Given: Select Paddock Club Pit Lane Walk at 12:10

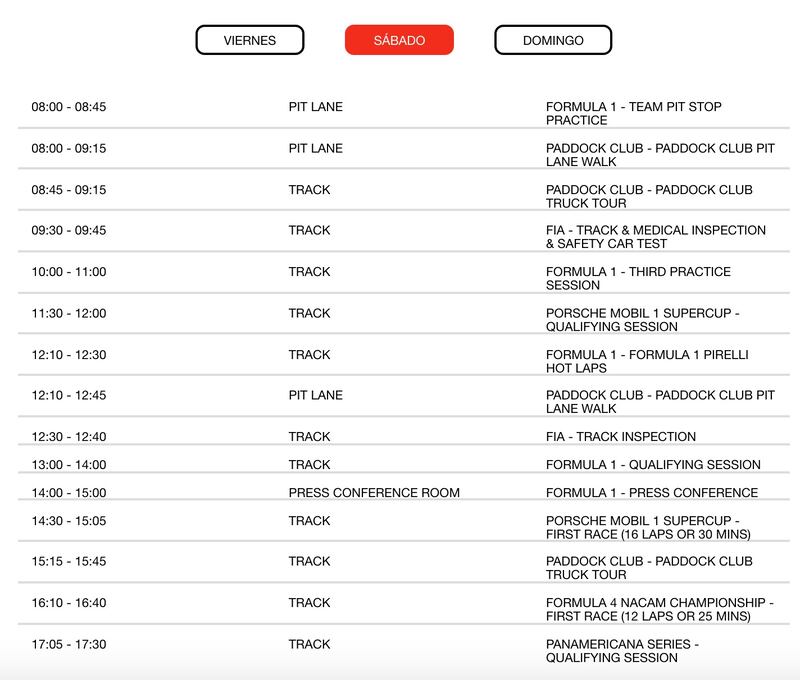Looking at the screenshot, I should pyautogui.click(x=660, y=402).
